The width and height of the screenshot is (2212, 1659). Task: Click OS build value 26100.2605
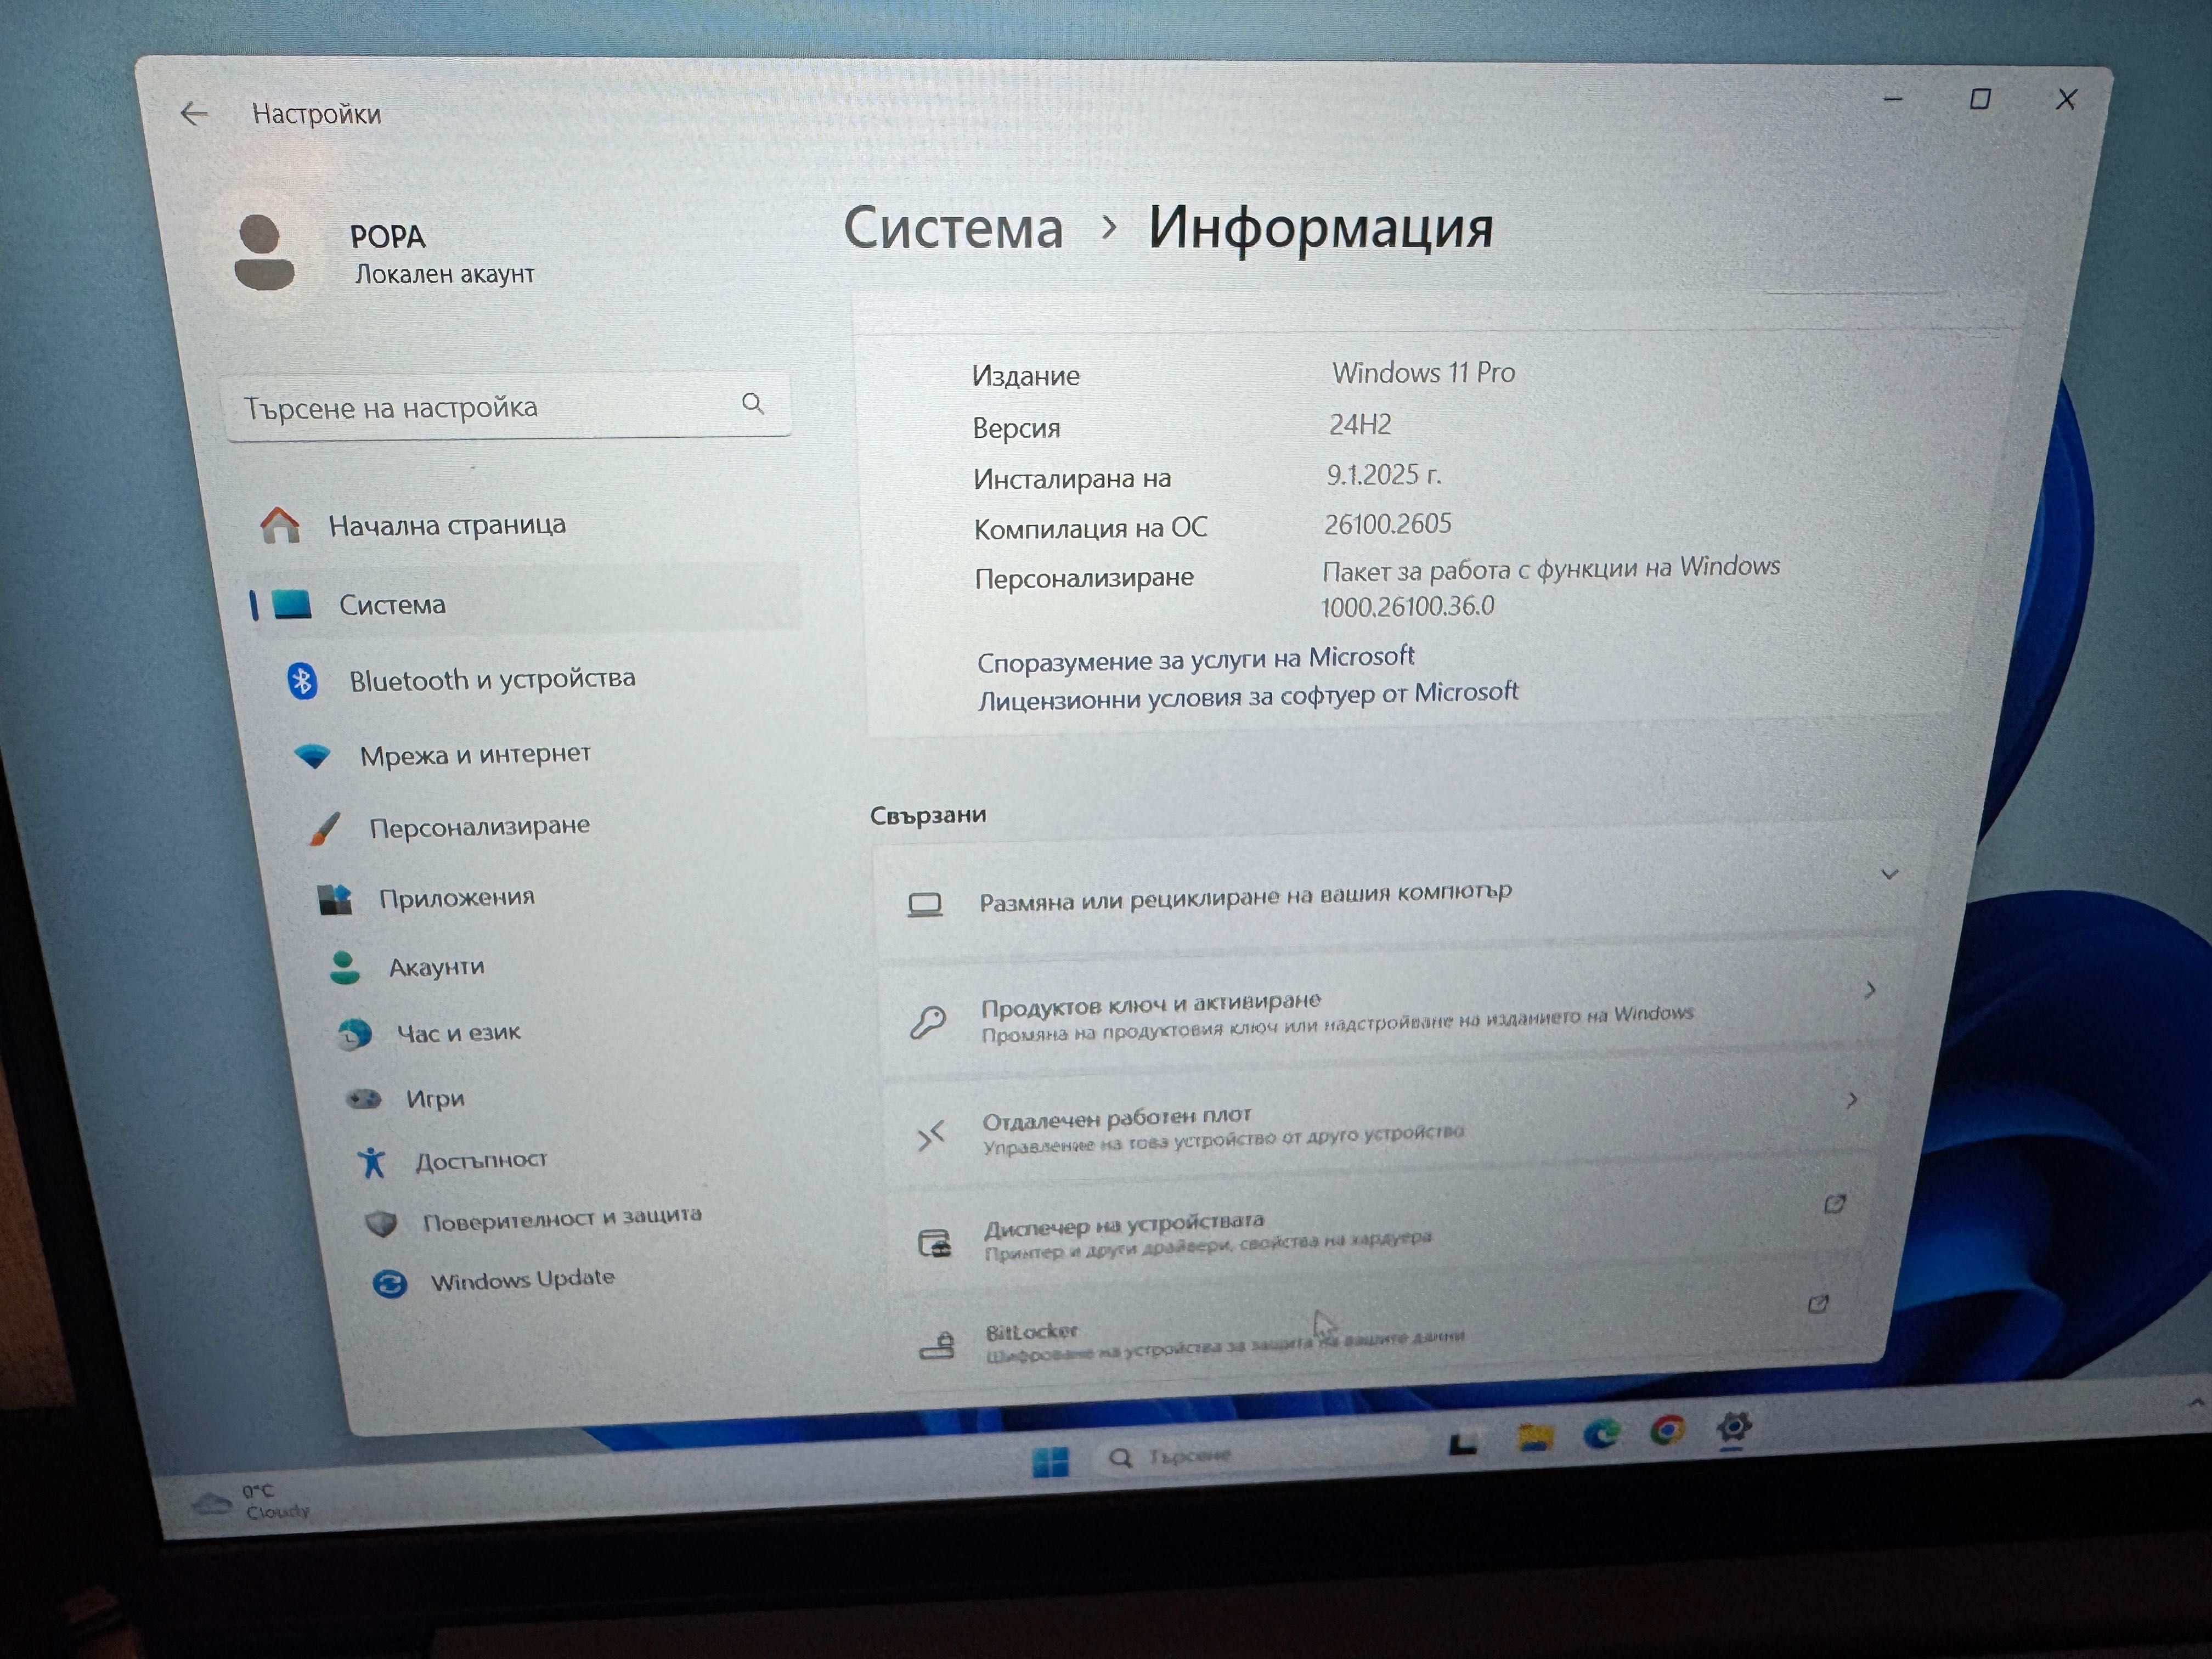(x=1388, y=523)
